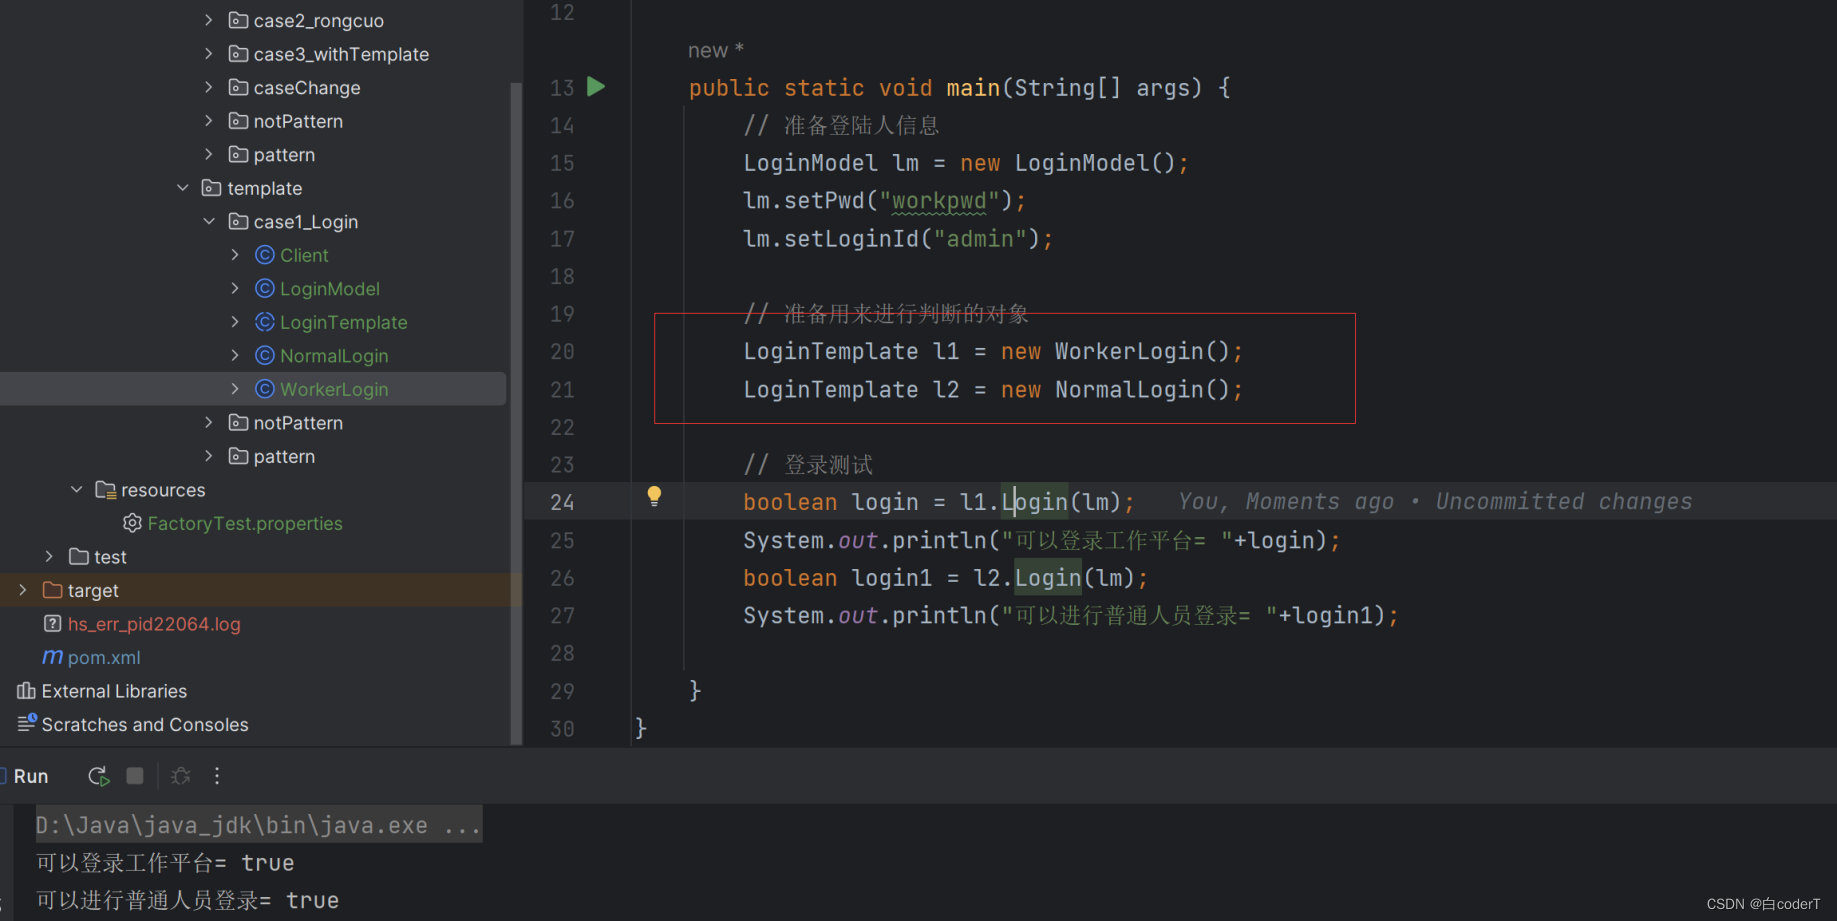Select the LoginTemplate abstract class icon
Viewport: 1837px width, 921px height.
click(265, 322)
